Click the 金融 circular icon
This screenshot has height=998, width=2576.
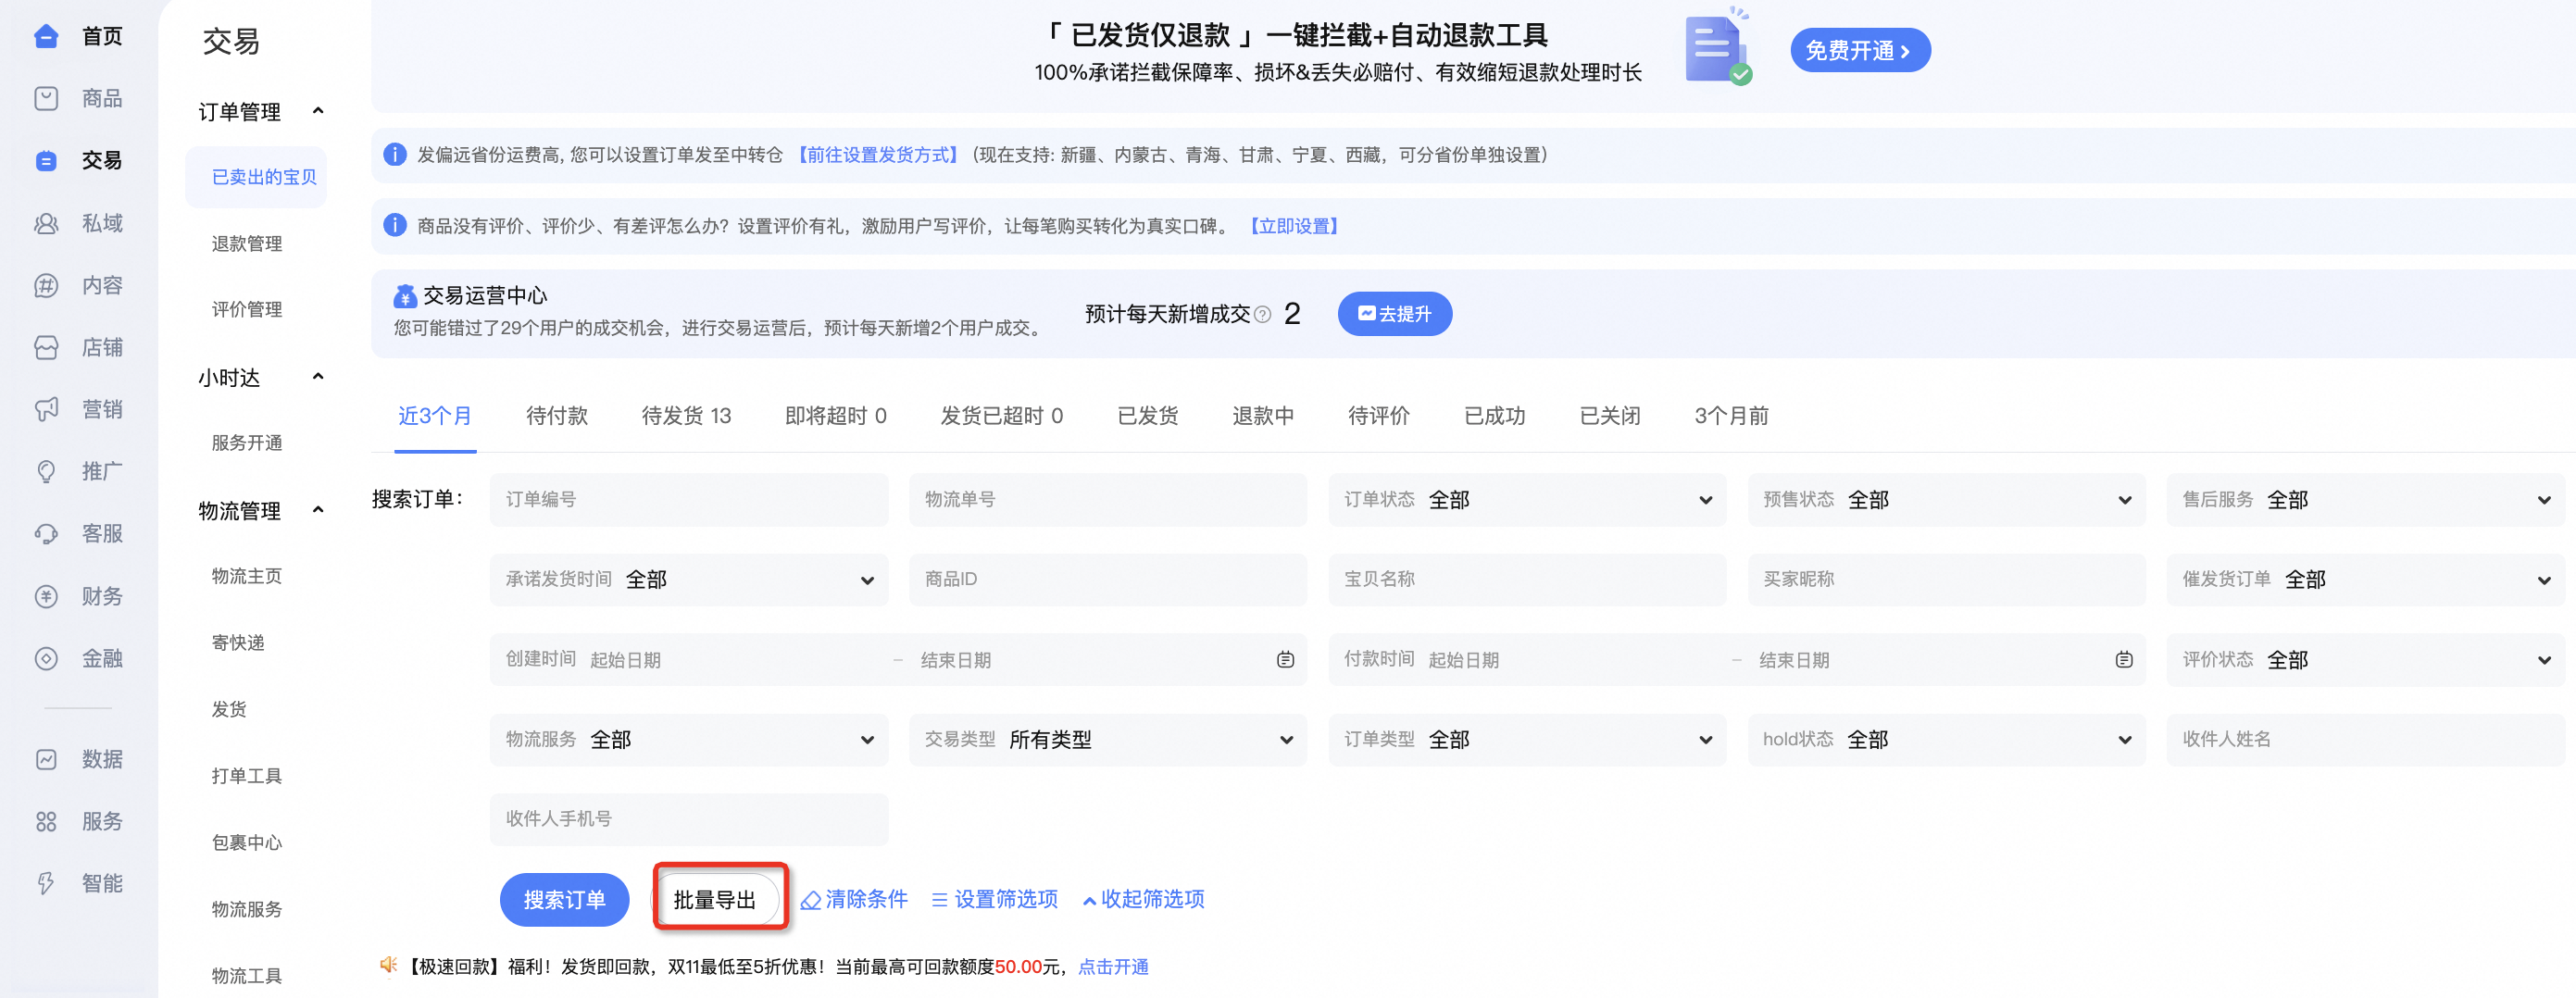click(x=46, y=658)
